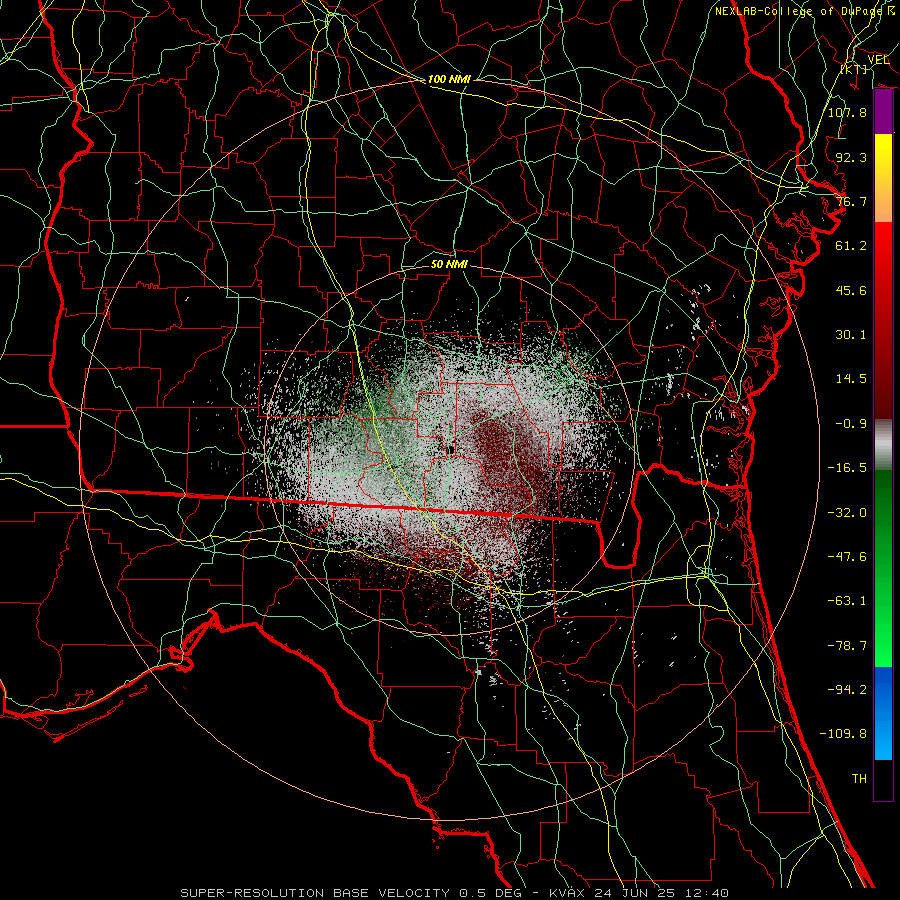Click the [KT] units label

854,69
